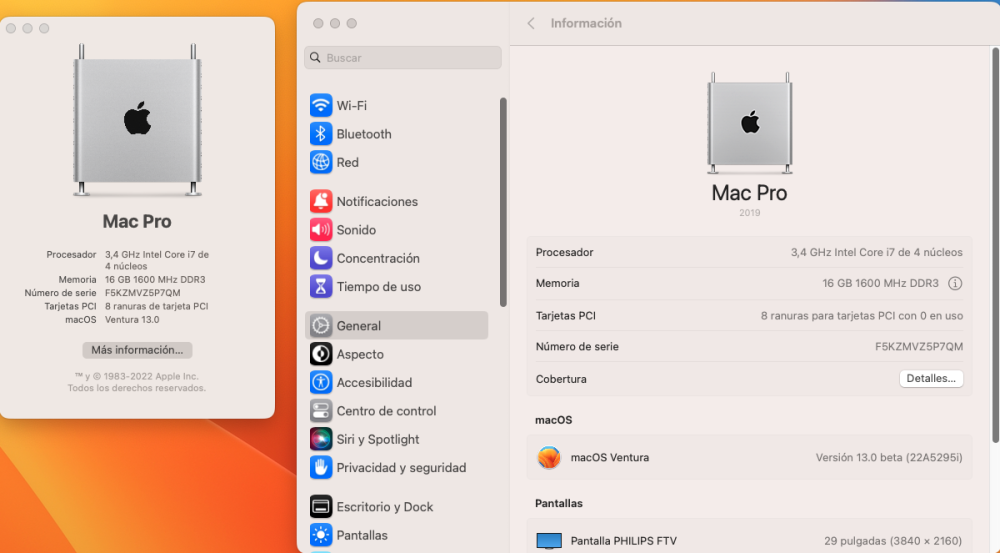Close the About This Mac window
The width and height of the screenshot is (1000, 553).
[x=11, y=28]
